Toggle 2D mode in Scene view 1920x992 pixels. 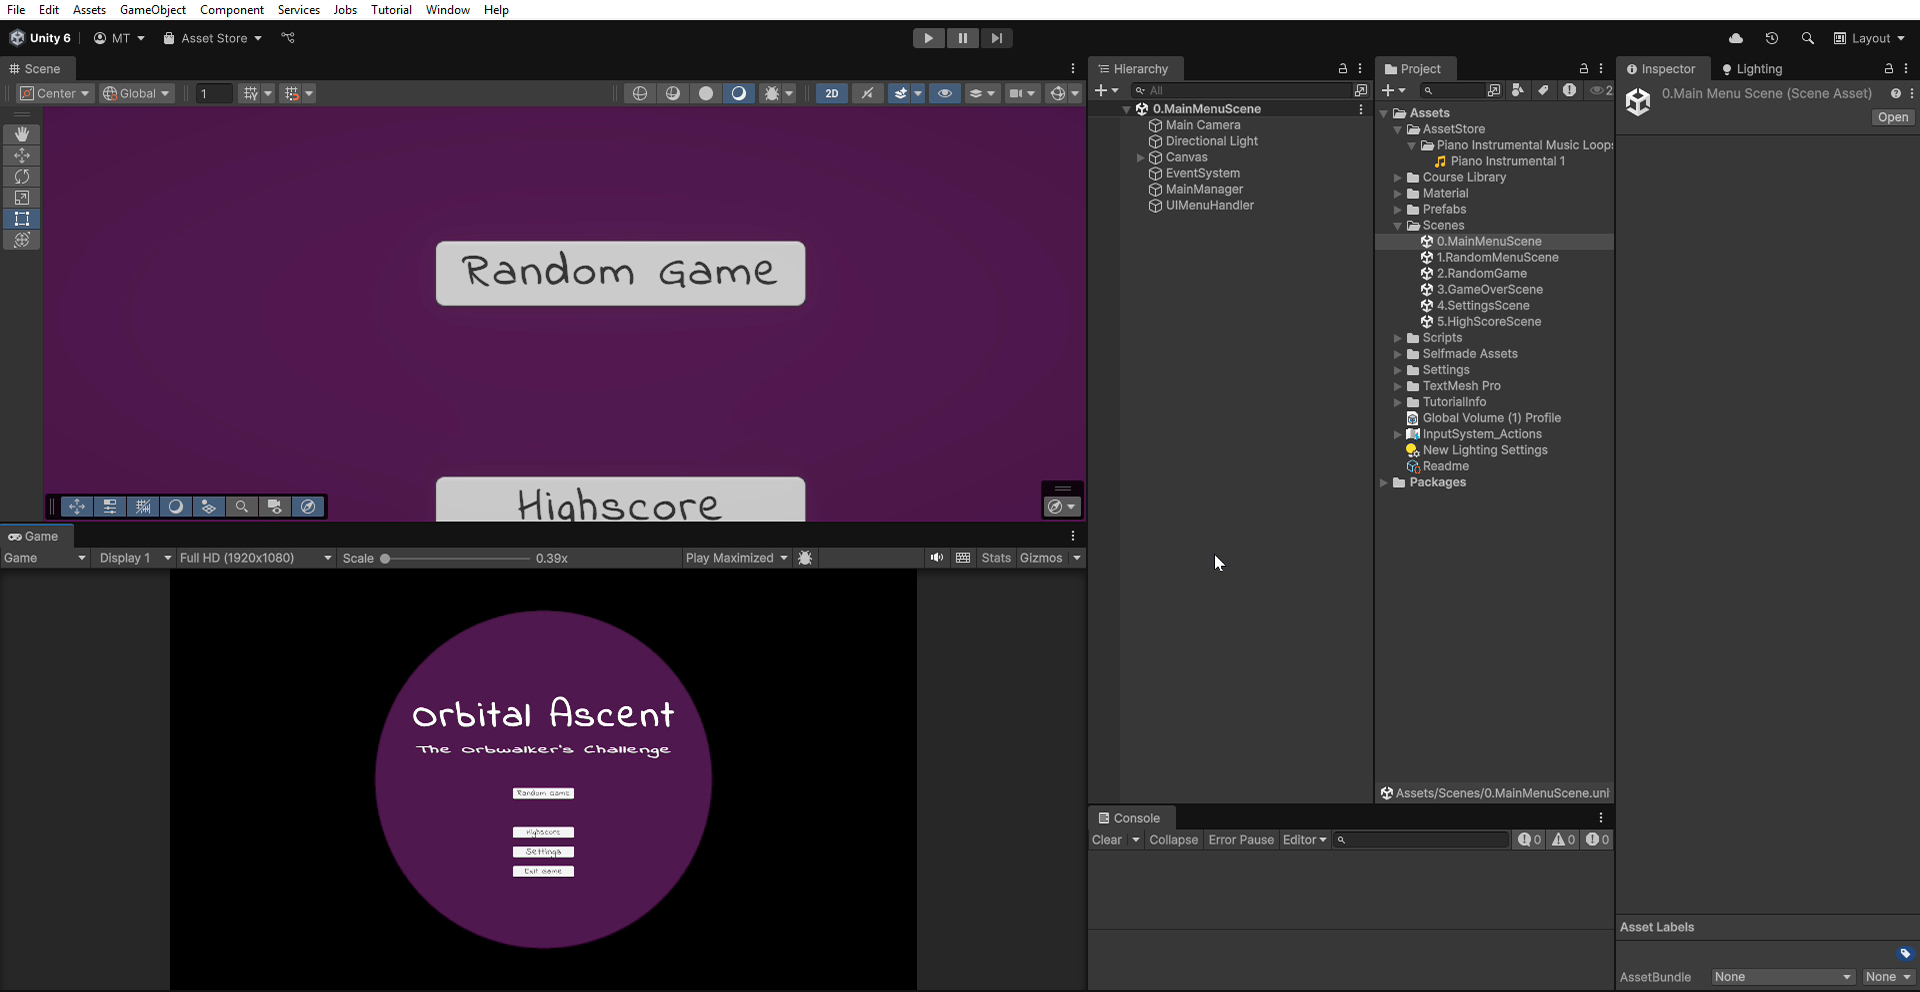point(831,93)
